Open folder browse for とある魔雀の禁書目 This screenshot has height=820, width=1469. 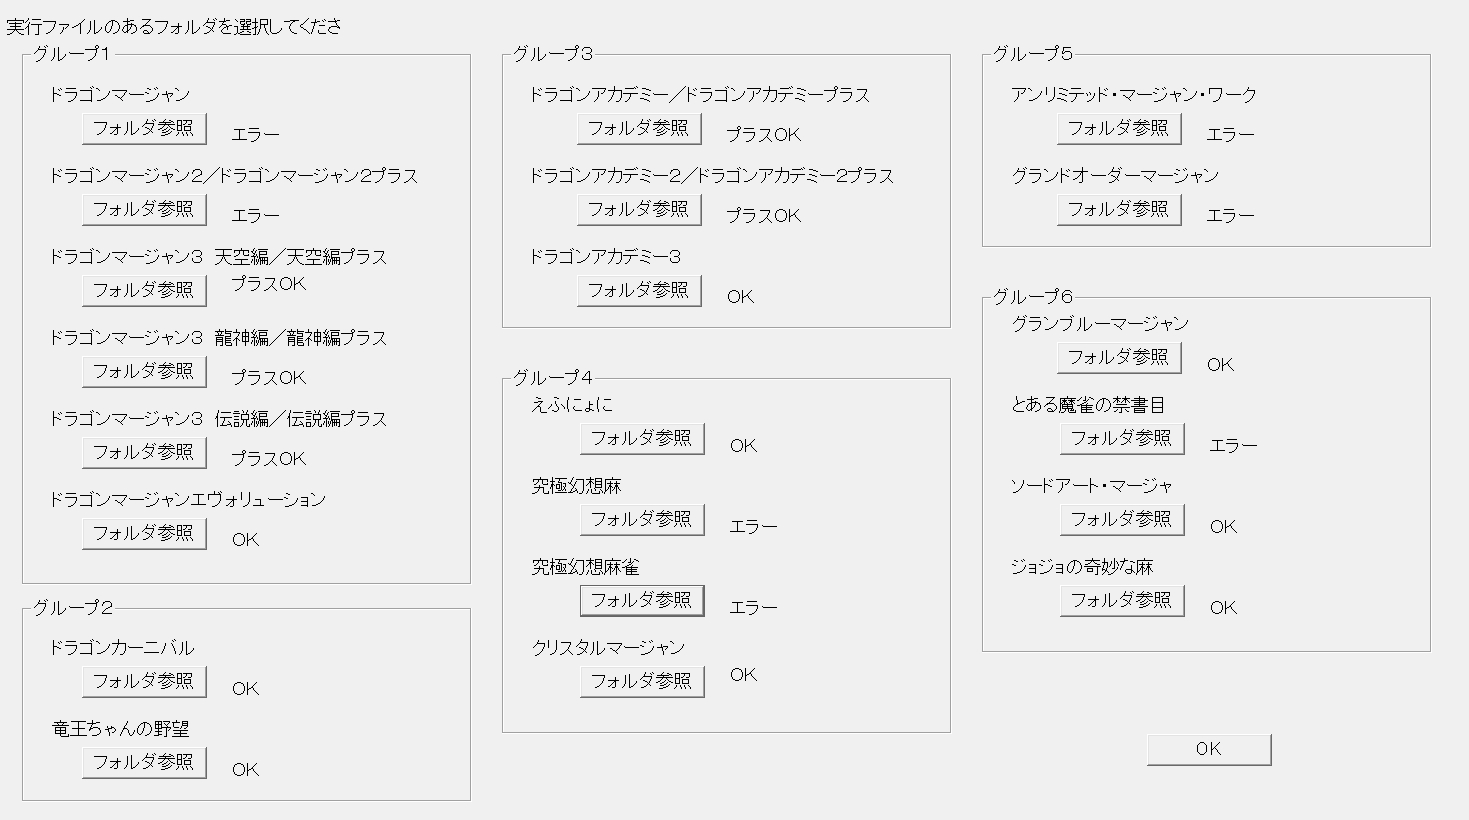1122,438
